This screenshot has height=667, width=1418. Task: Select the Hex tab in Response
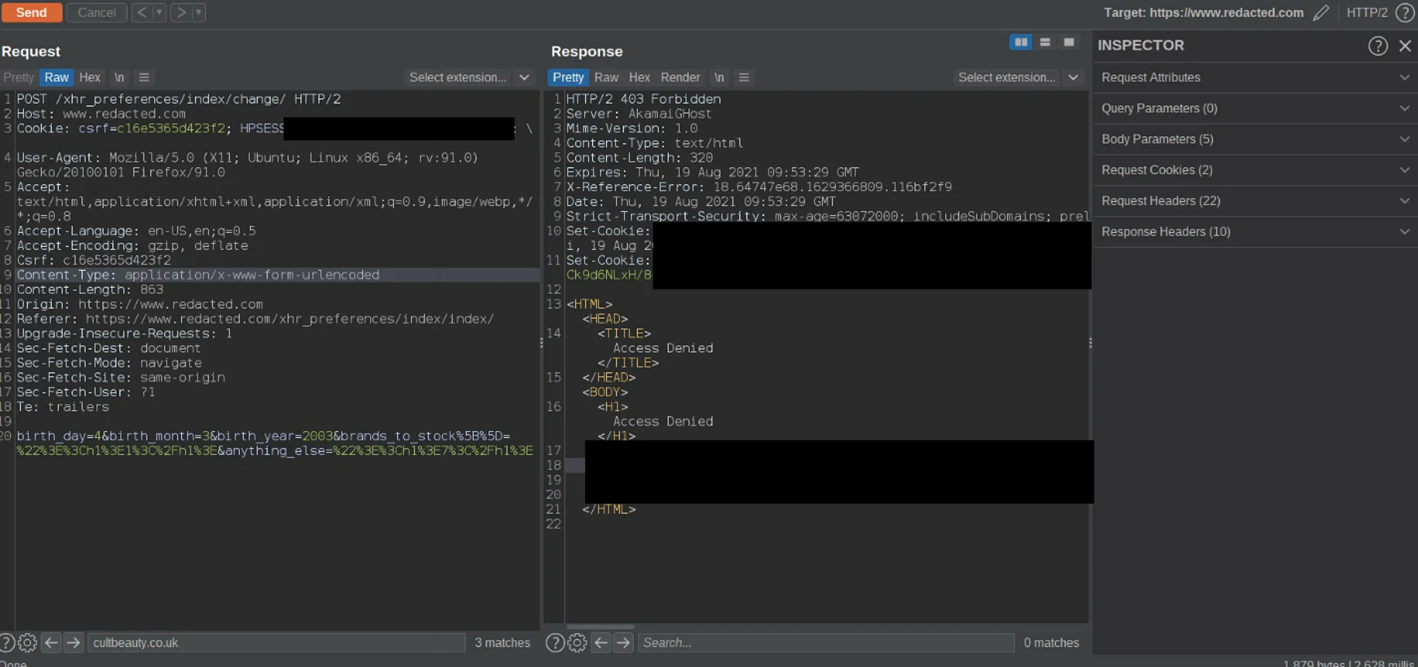639,77
